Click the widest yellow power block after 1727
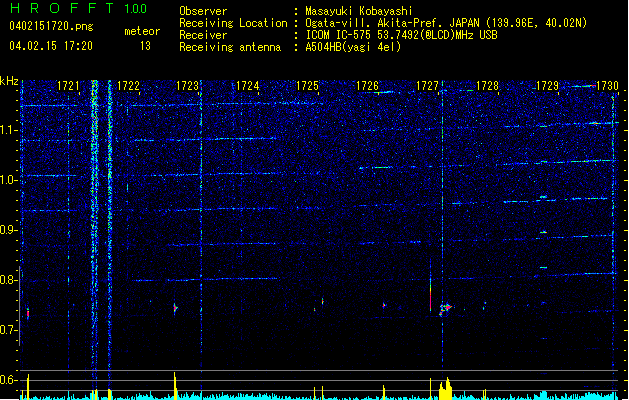The height and width of the screenshot is (400, 629). click(x=445, y=388)
